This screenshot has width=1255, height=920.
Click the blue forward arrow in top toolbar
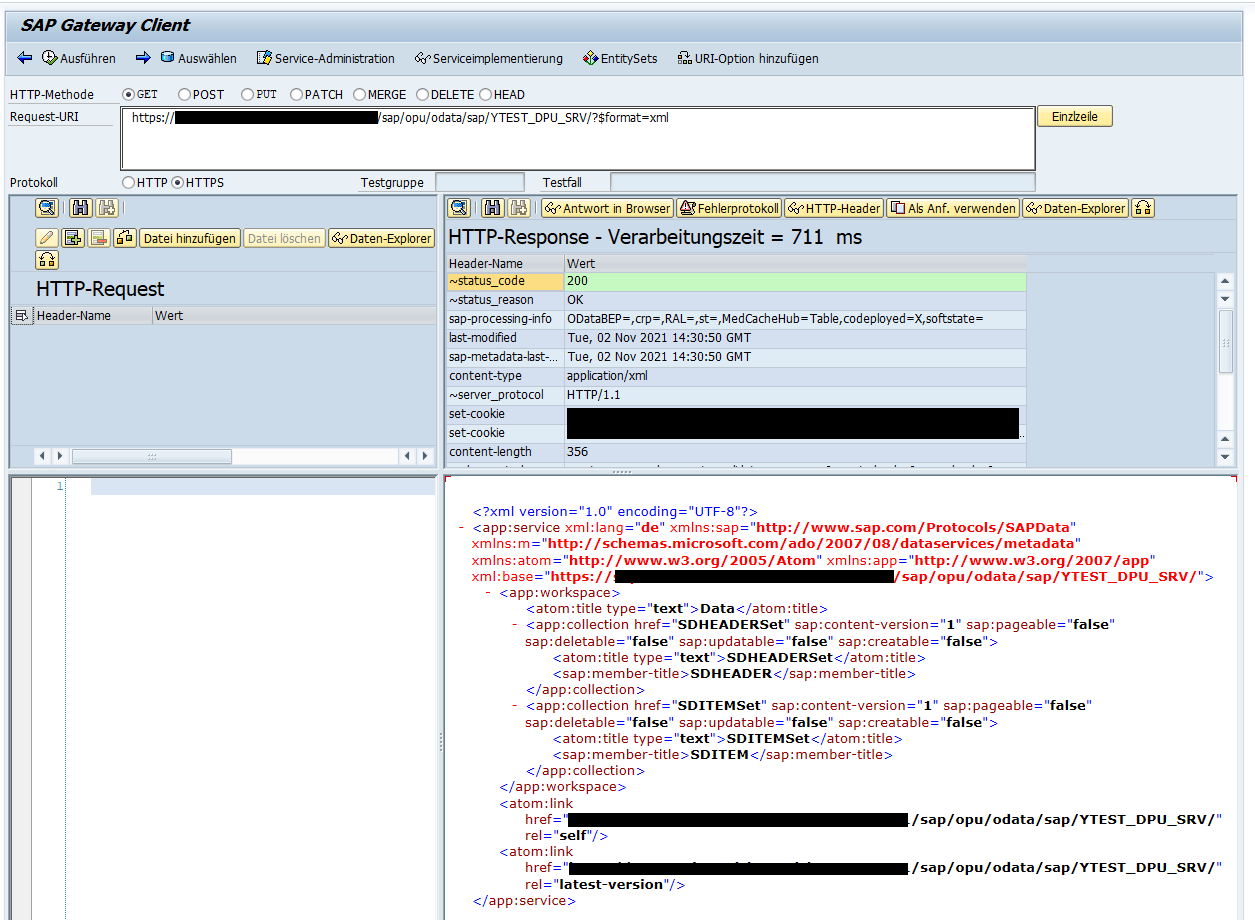(x=143, y=58)
